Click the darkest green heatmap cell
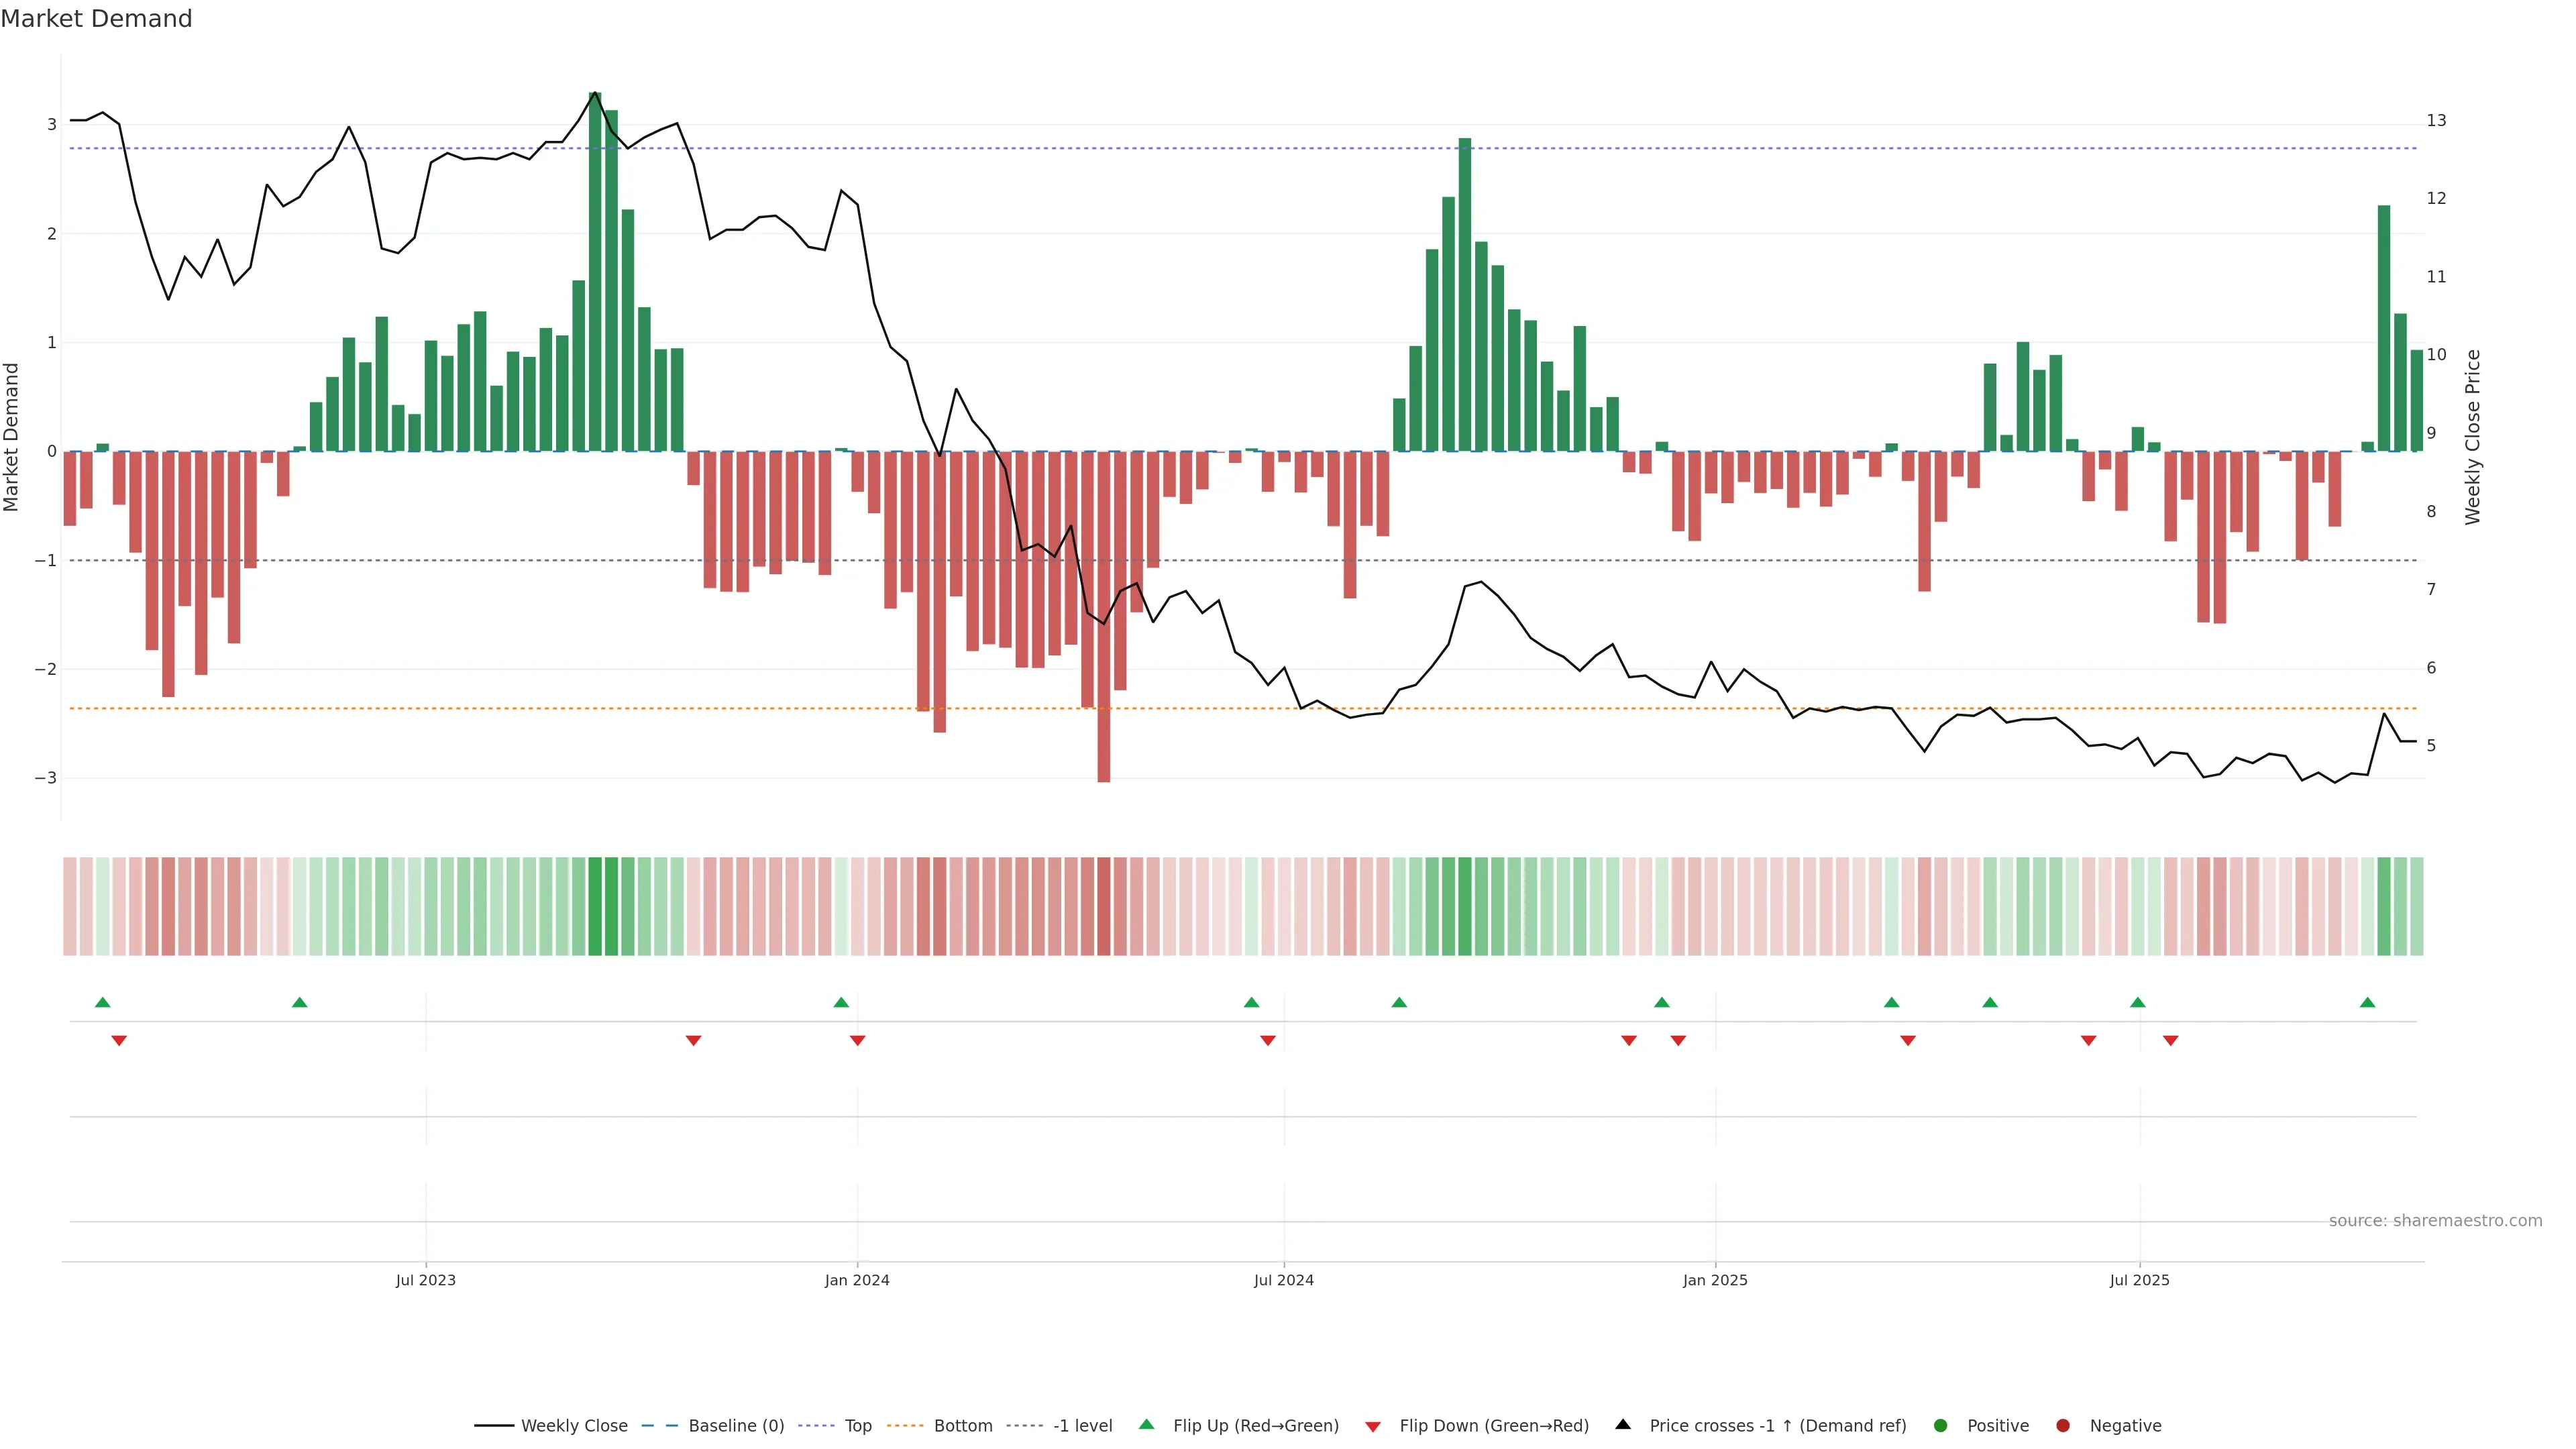Viewport: 2576px width, 1449px height. click(x=595, y=906)
